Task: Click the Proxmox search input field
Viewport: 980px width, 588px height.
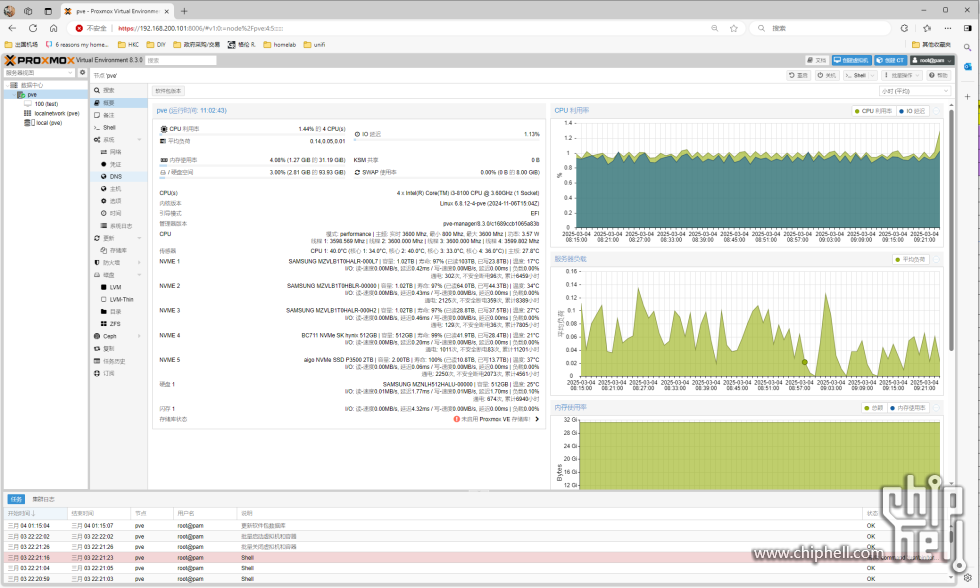Action: tap(181, 61)
